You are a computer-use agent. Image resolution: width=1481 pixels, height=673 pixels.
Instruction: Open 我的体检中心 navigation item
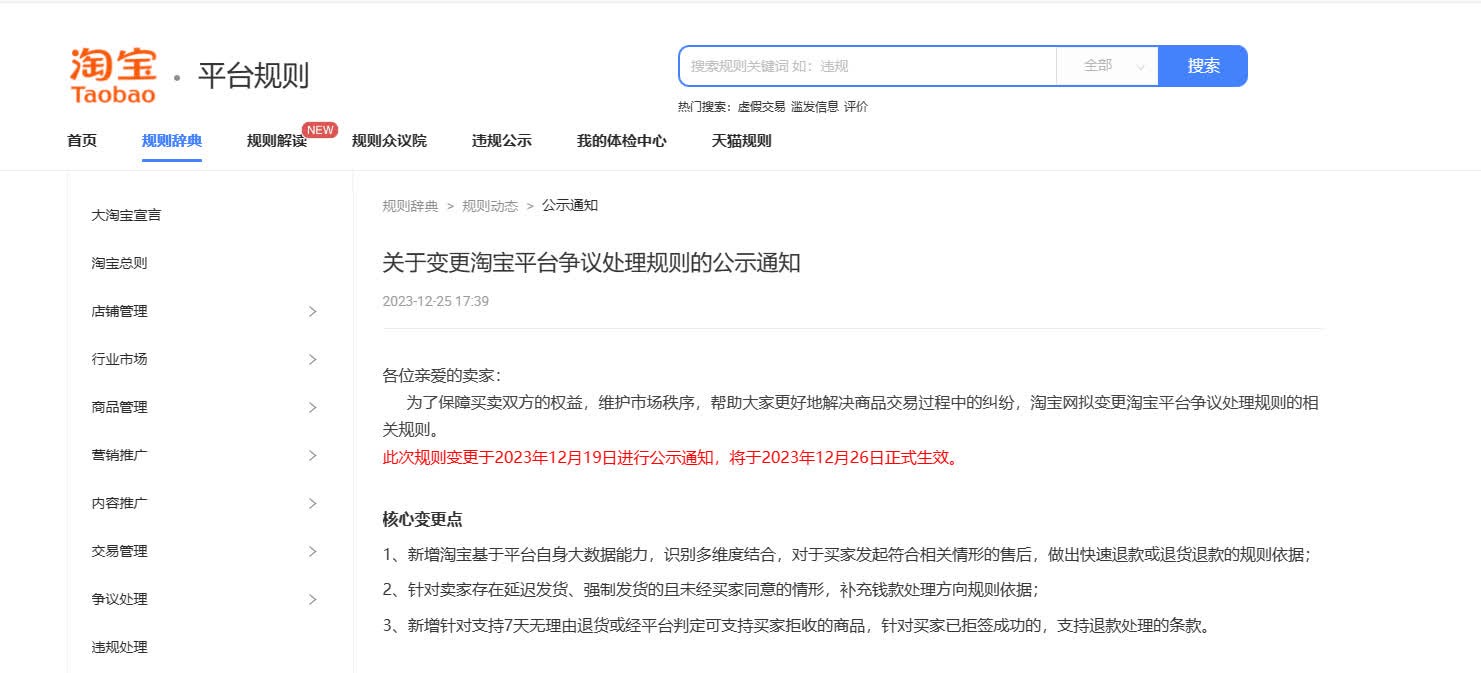click(621, 141)
